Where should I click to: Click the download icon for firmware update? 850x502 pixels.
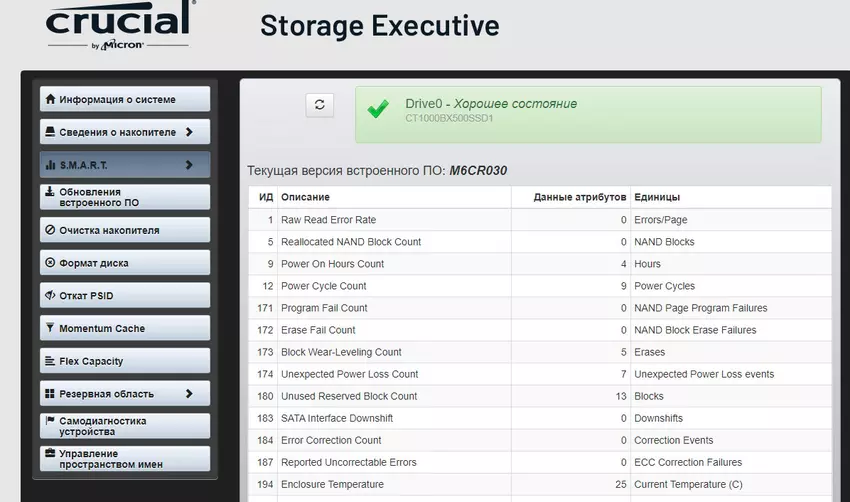click(x=50, y=191)
